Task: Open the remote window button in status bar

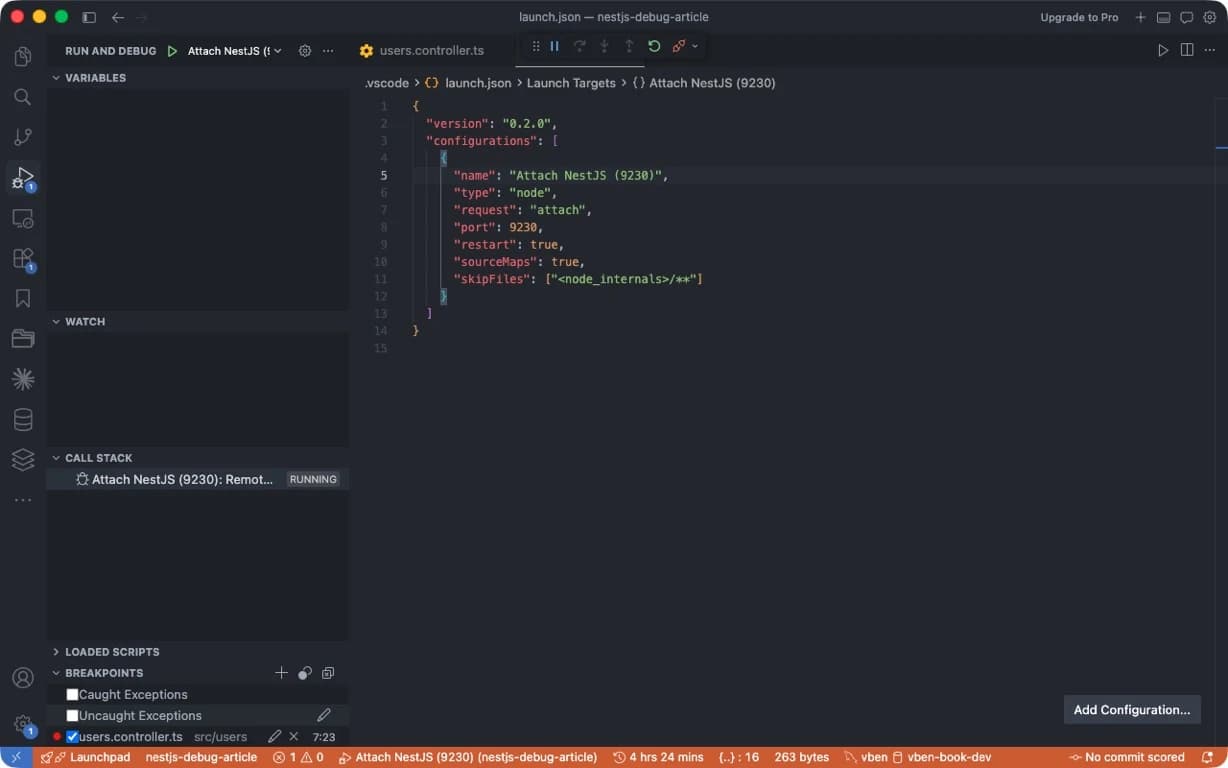Action: 16,757
